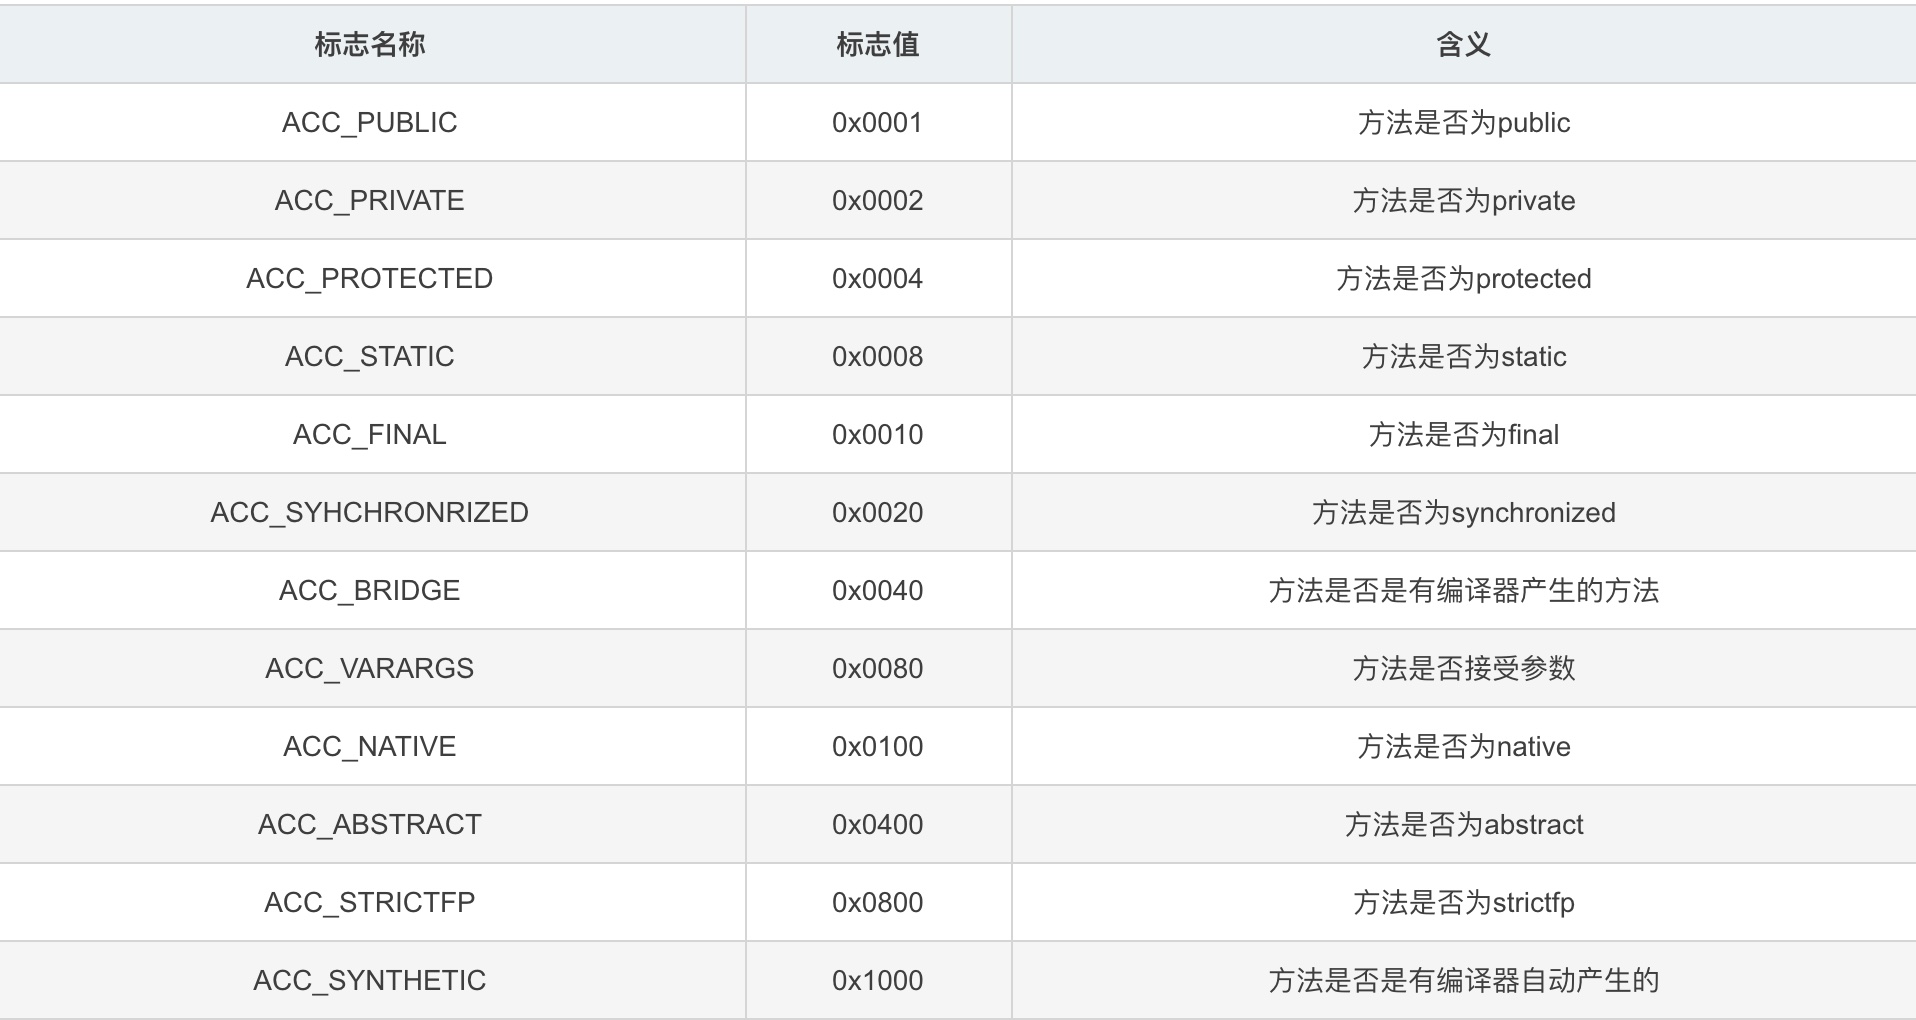Click the flag value 0x0001

[x=878, y=122]
